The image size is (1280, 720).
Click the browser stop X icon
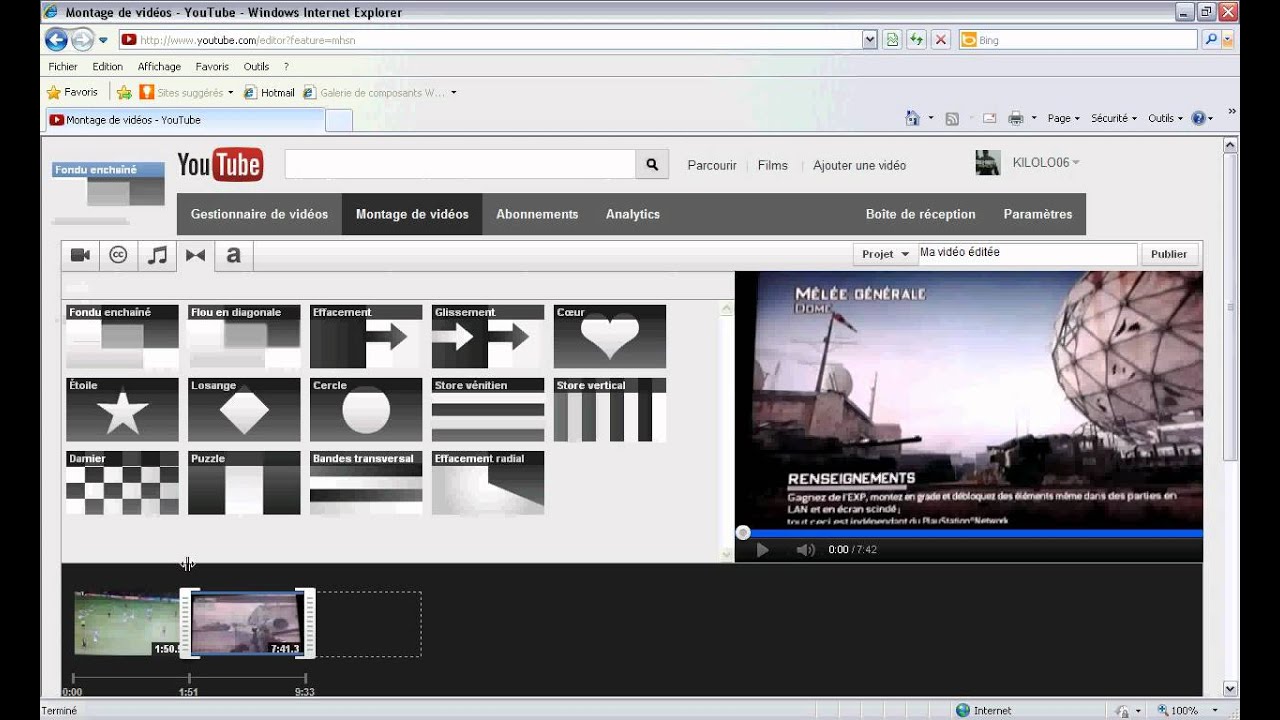tap(941, 40)
